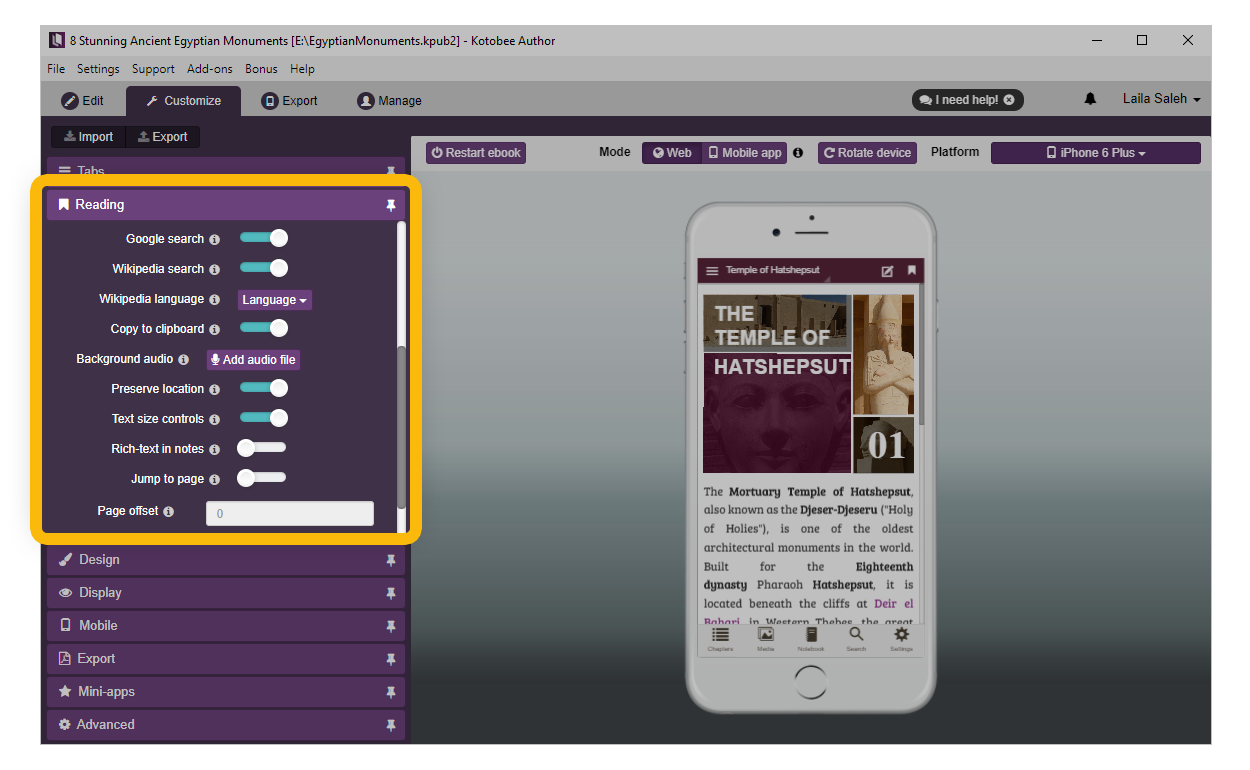Pin the Design section

391,561
